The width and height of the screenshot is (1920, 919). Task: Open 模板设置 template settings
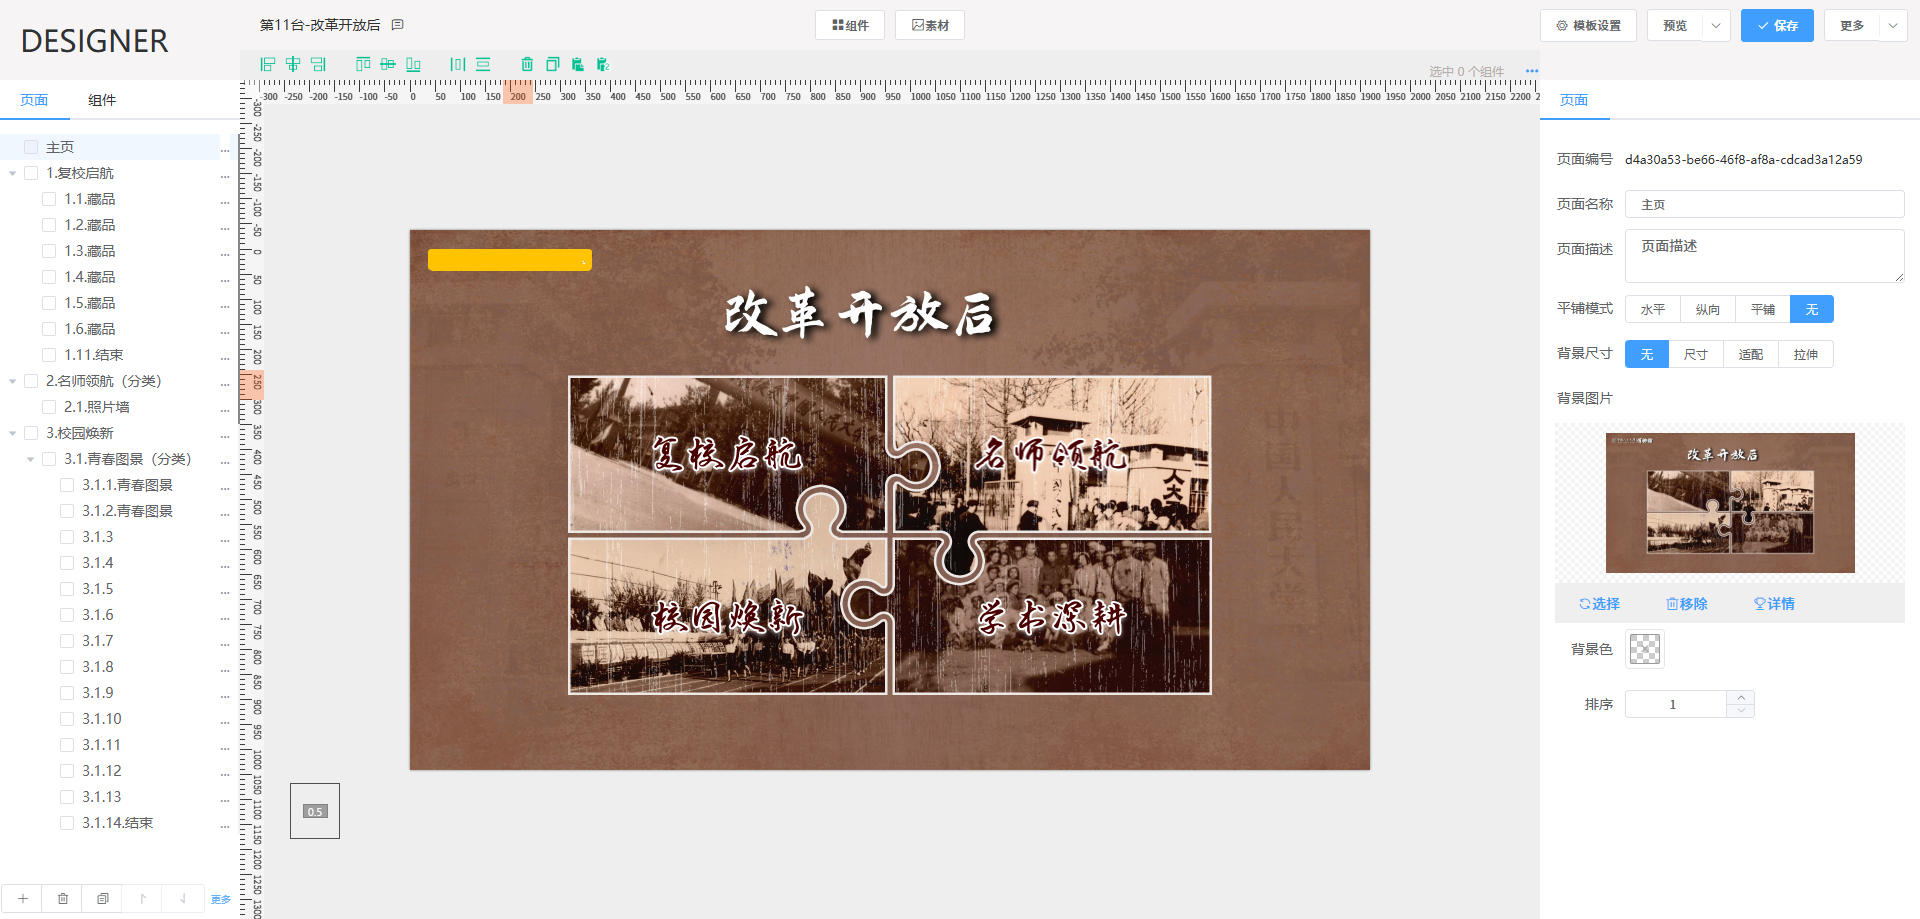[x=1588, y=25]
